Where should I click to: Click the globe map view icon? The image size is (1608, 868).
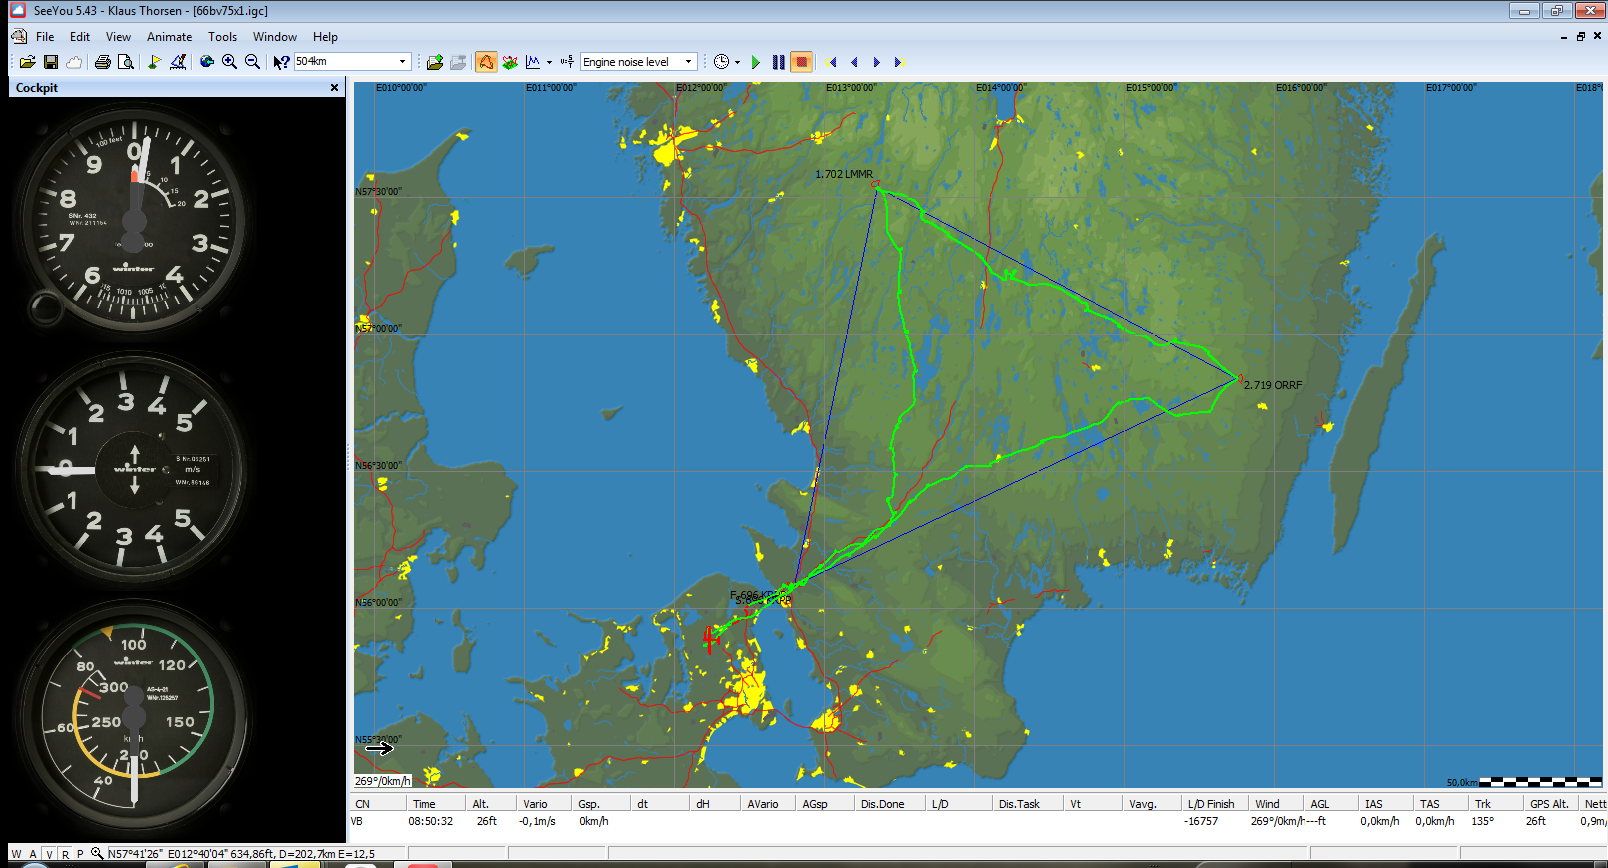pyautogui.click(x=207, y=62)
